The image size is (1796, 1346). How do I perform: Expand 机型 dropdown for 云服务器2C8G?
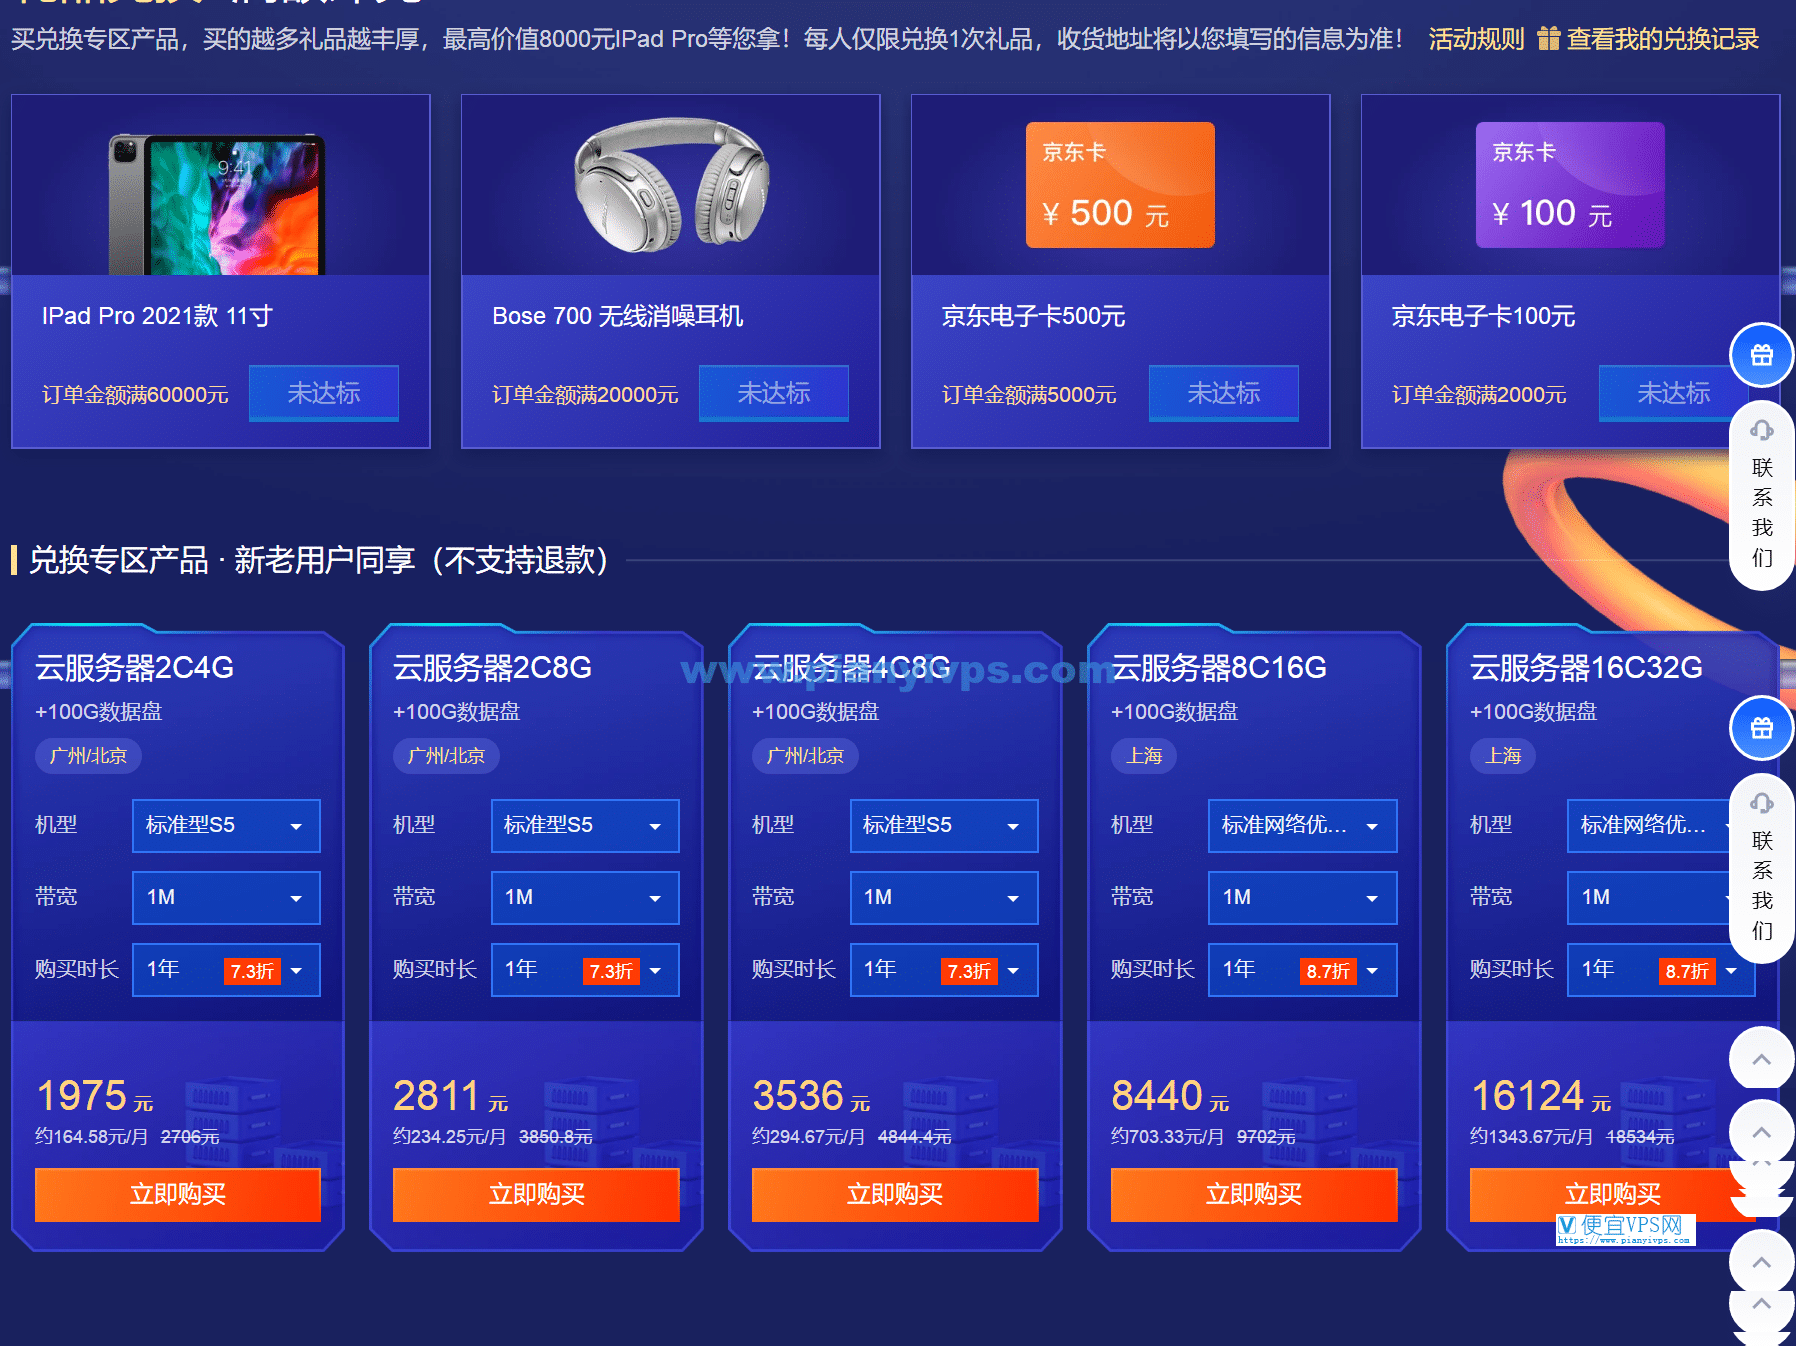(585, 826)
